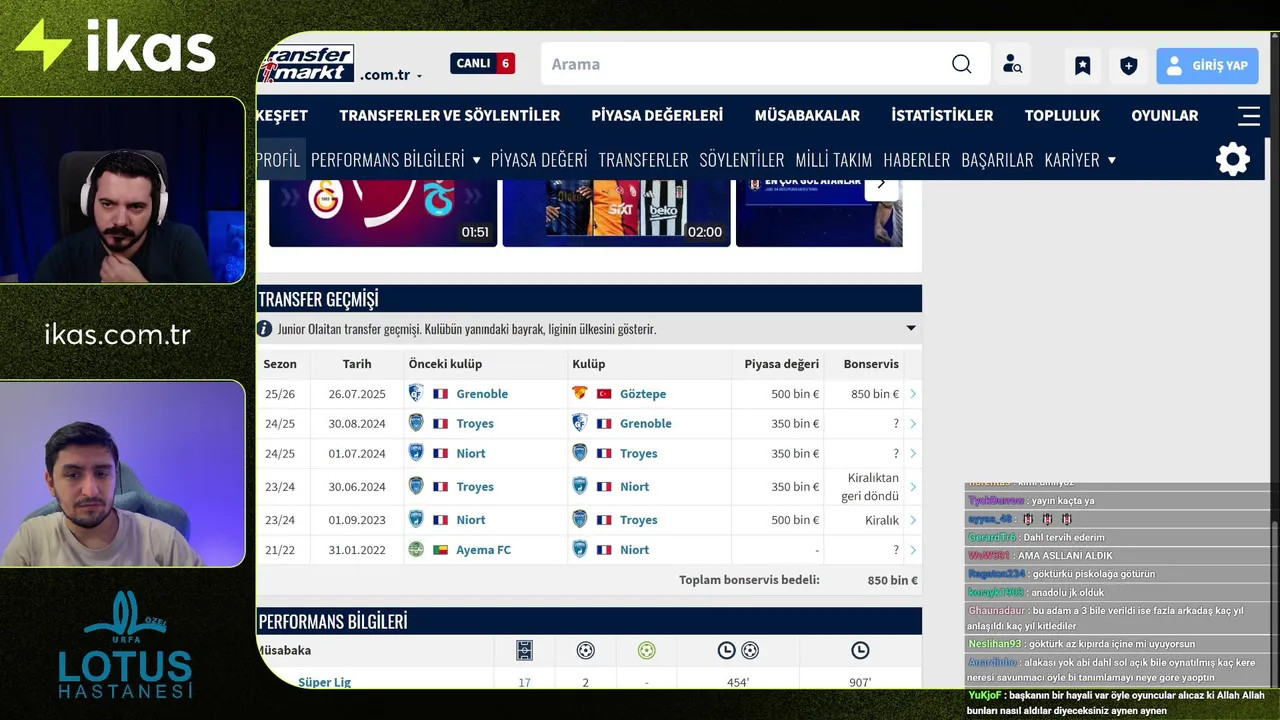1280x720 pixels.
Task: Click the assists green ball icon
Action: (647, 651)
